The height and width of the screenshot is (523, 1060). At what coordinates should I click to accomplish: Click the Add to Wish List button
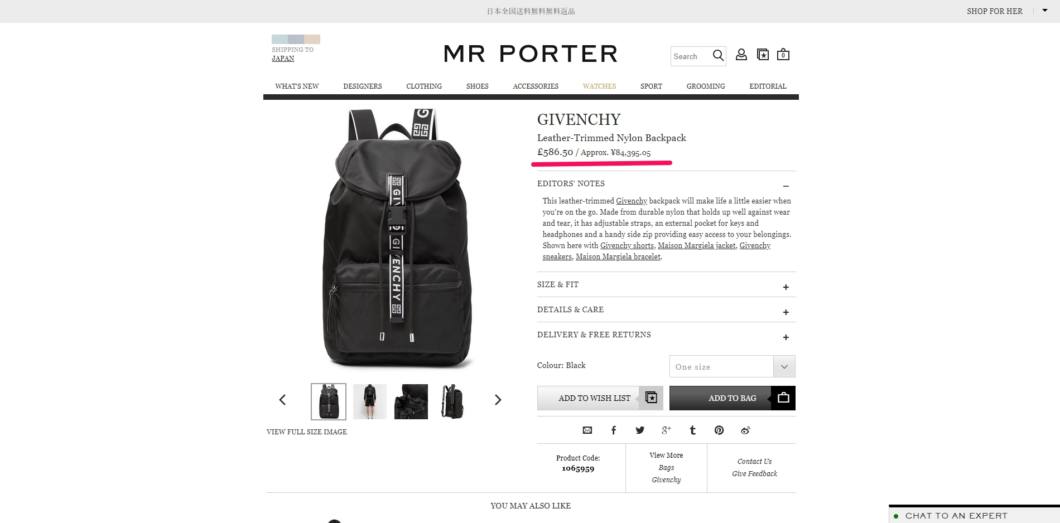click(600, 398)
